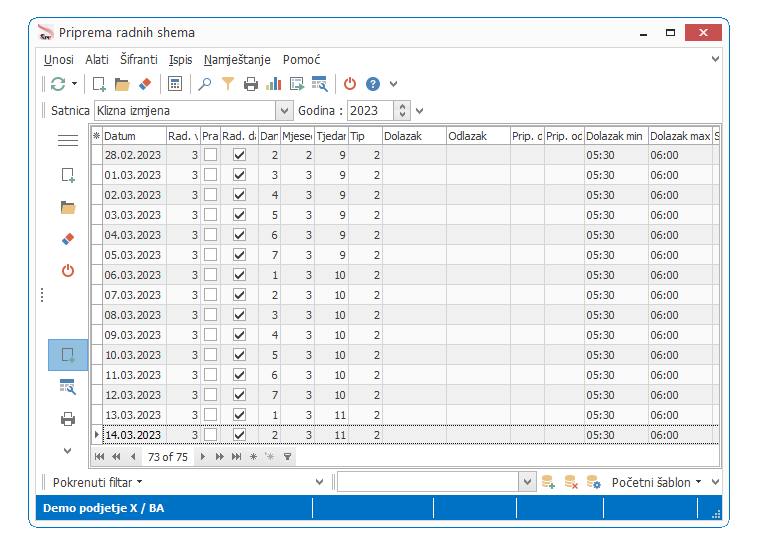Toggle Rad. dan checkbox for 14.03.2023

pos(239,435)
